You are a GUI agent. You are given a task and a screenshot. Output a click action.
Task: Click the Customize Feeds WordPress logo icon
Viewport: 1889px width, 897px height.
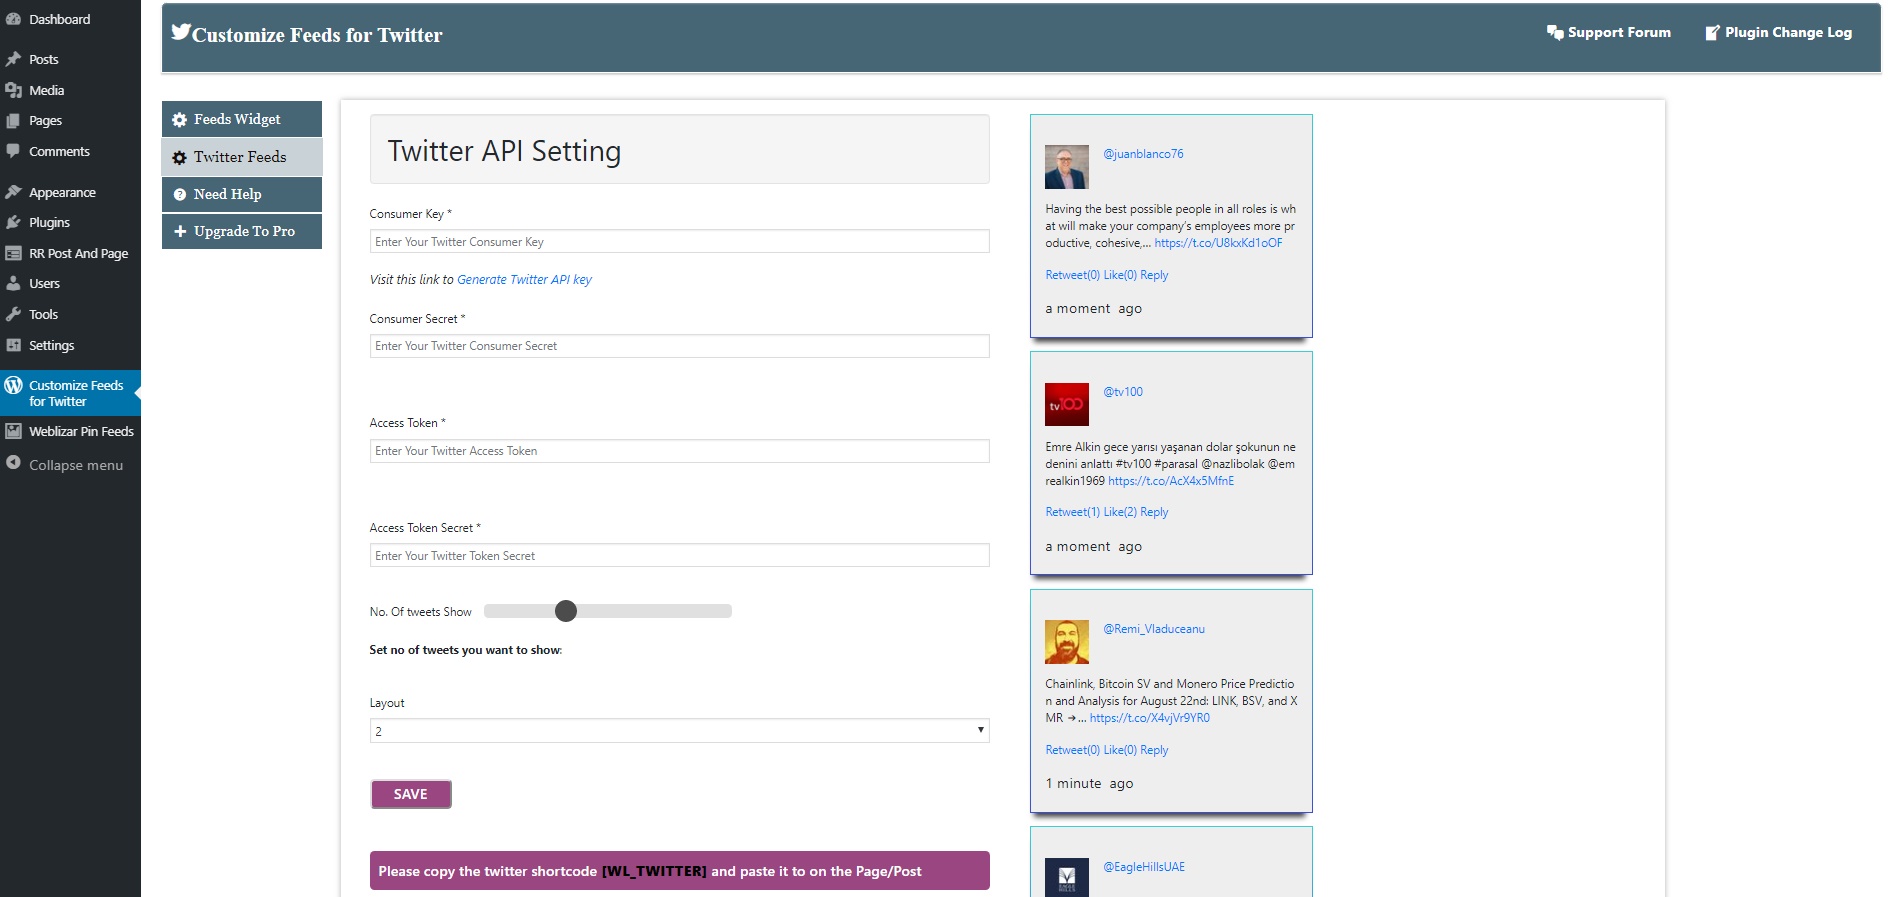13,385
